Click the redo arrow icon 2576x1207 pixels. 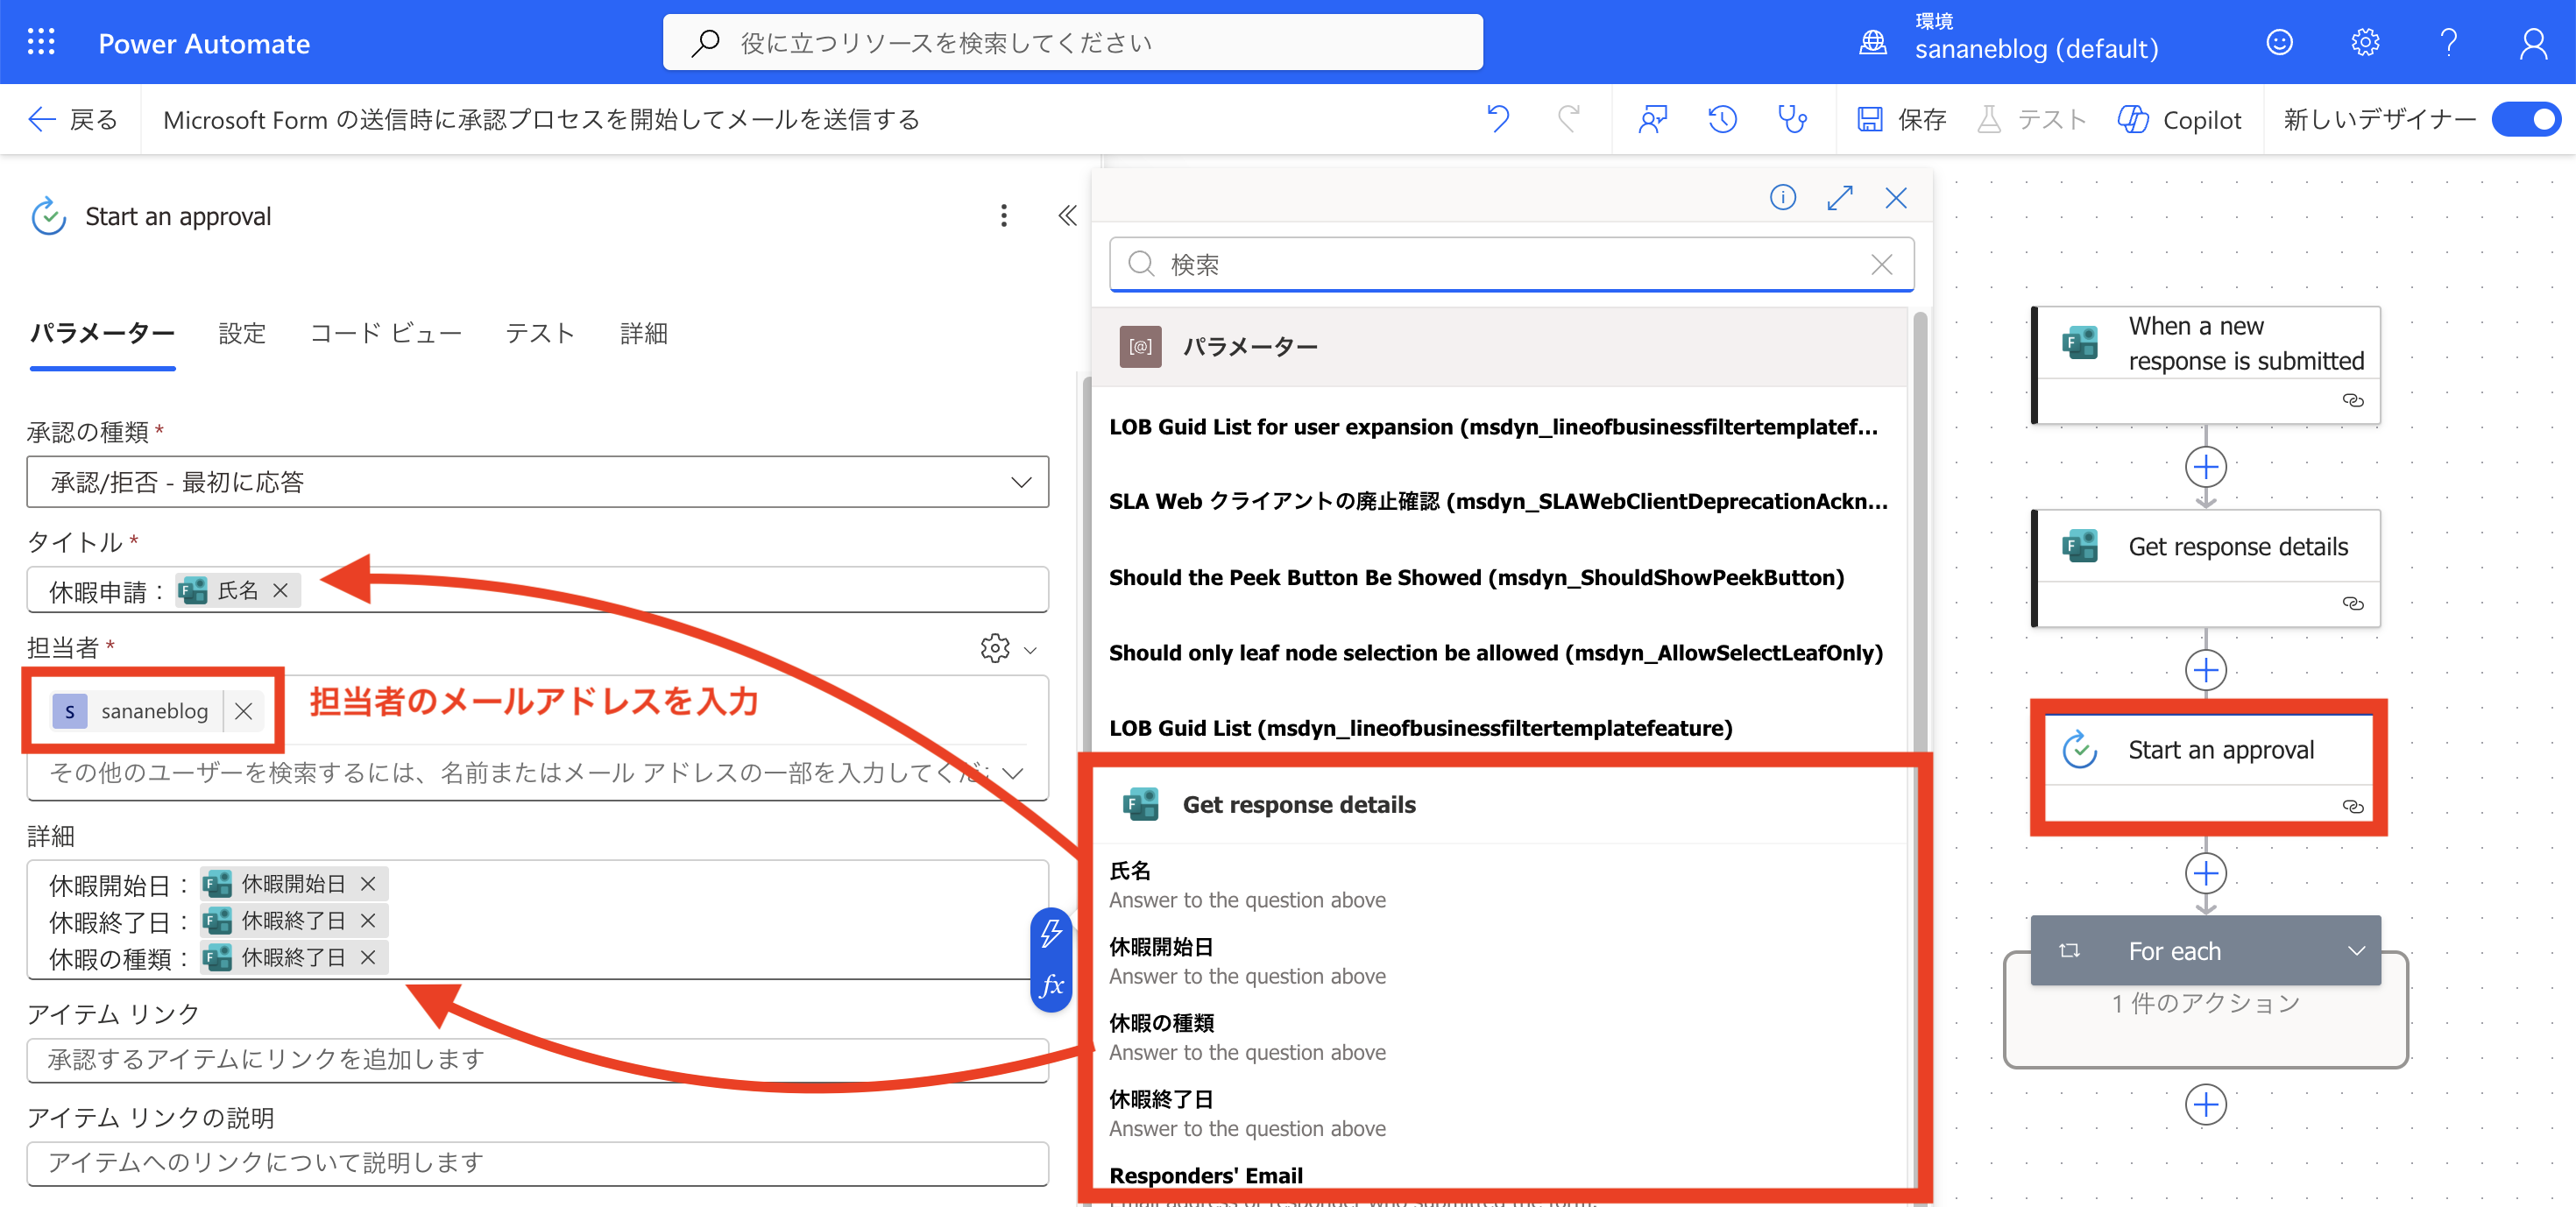tap(1569, 119)
